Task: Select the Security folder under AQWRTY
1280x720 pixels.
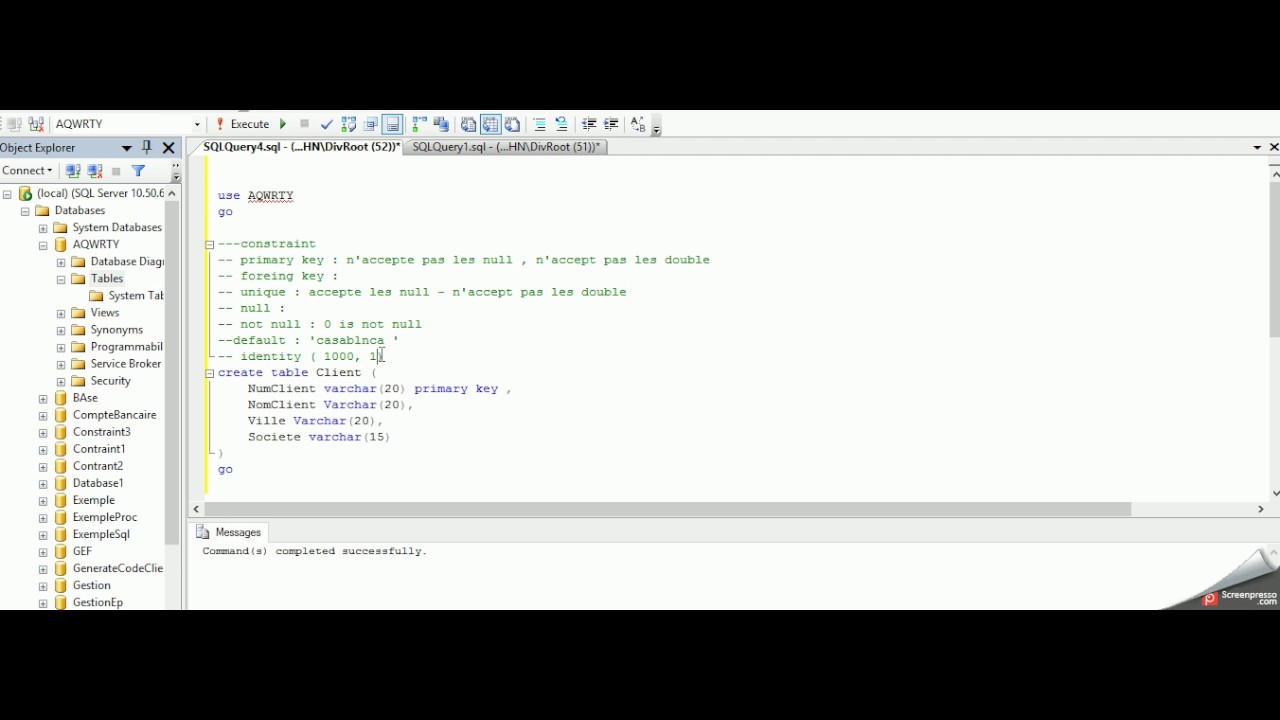Action: tap(110, 381)
